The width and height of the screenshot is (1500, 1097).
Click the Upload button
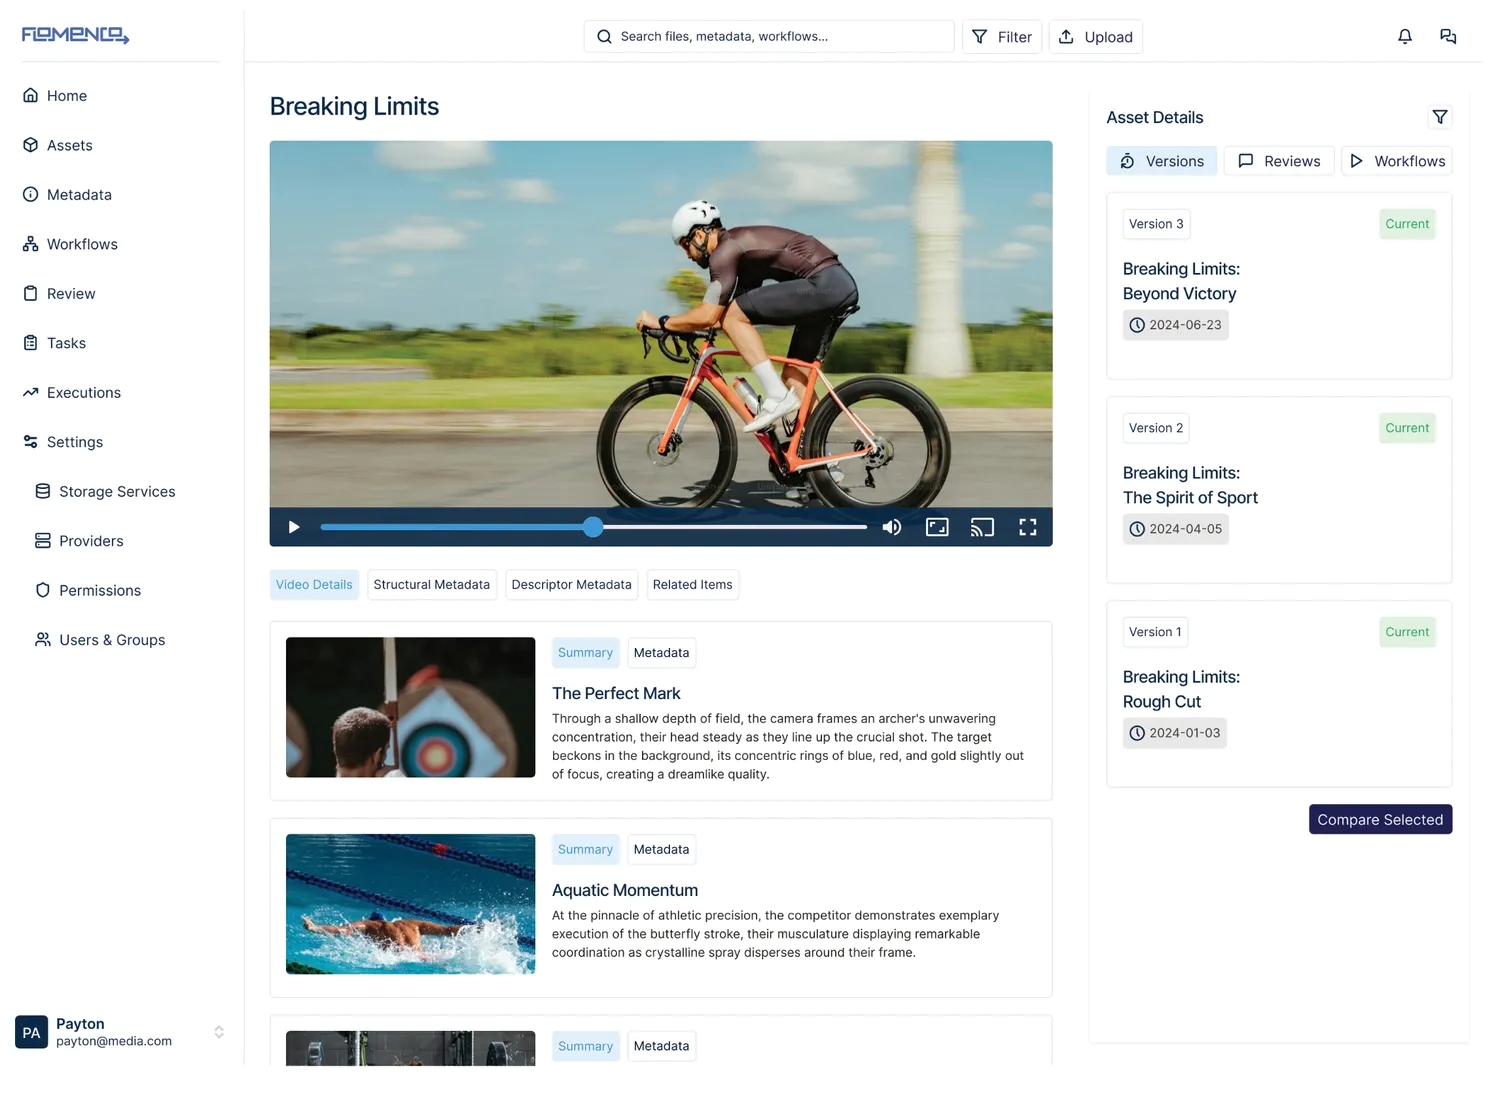1096,37
